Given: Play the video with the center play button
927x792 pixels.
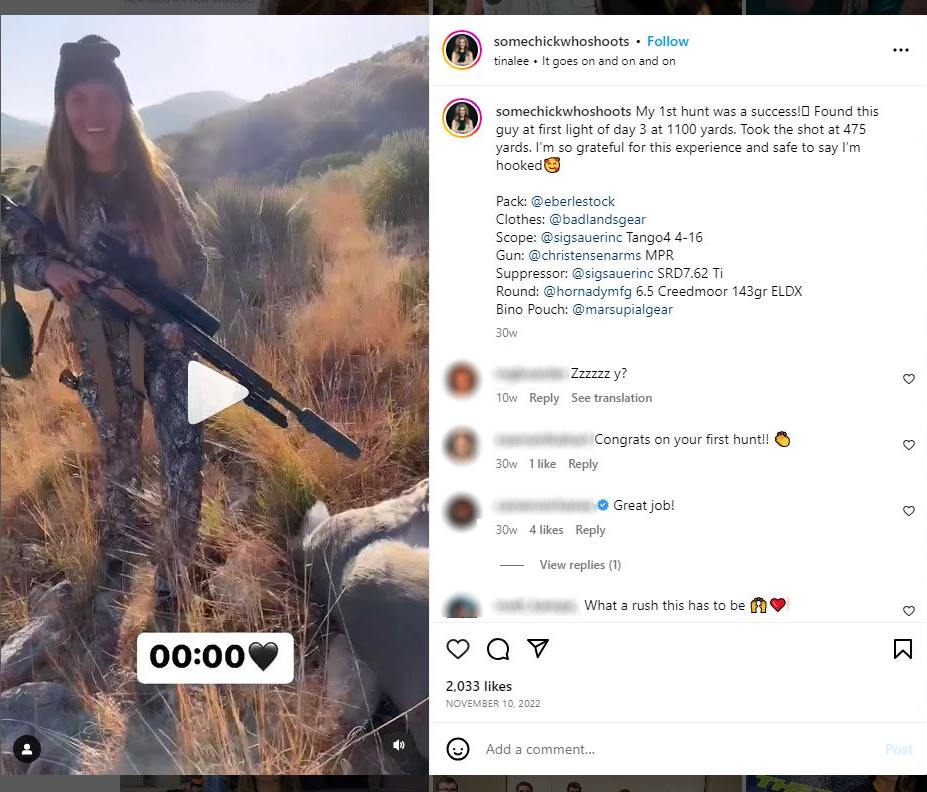Looking at the screenshot, I should (213, 392).
